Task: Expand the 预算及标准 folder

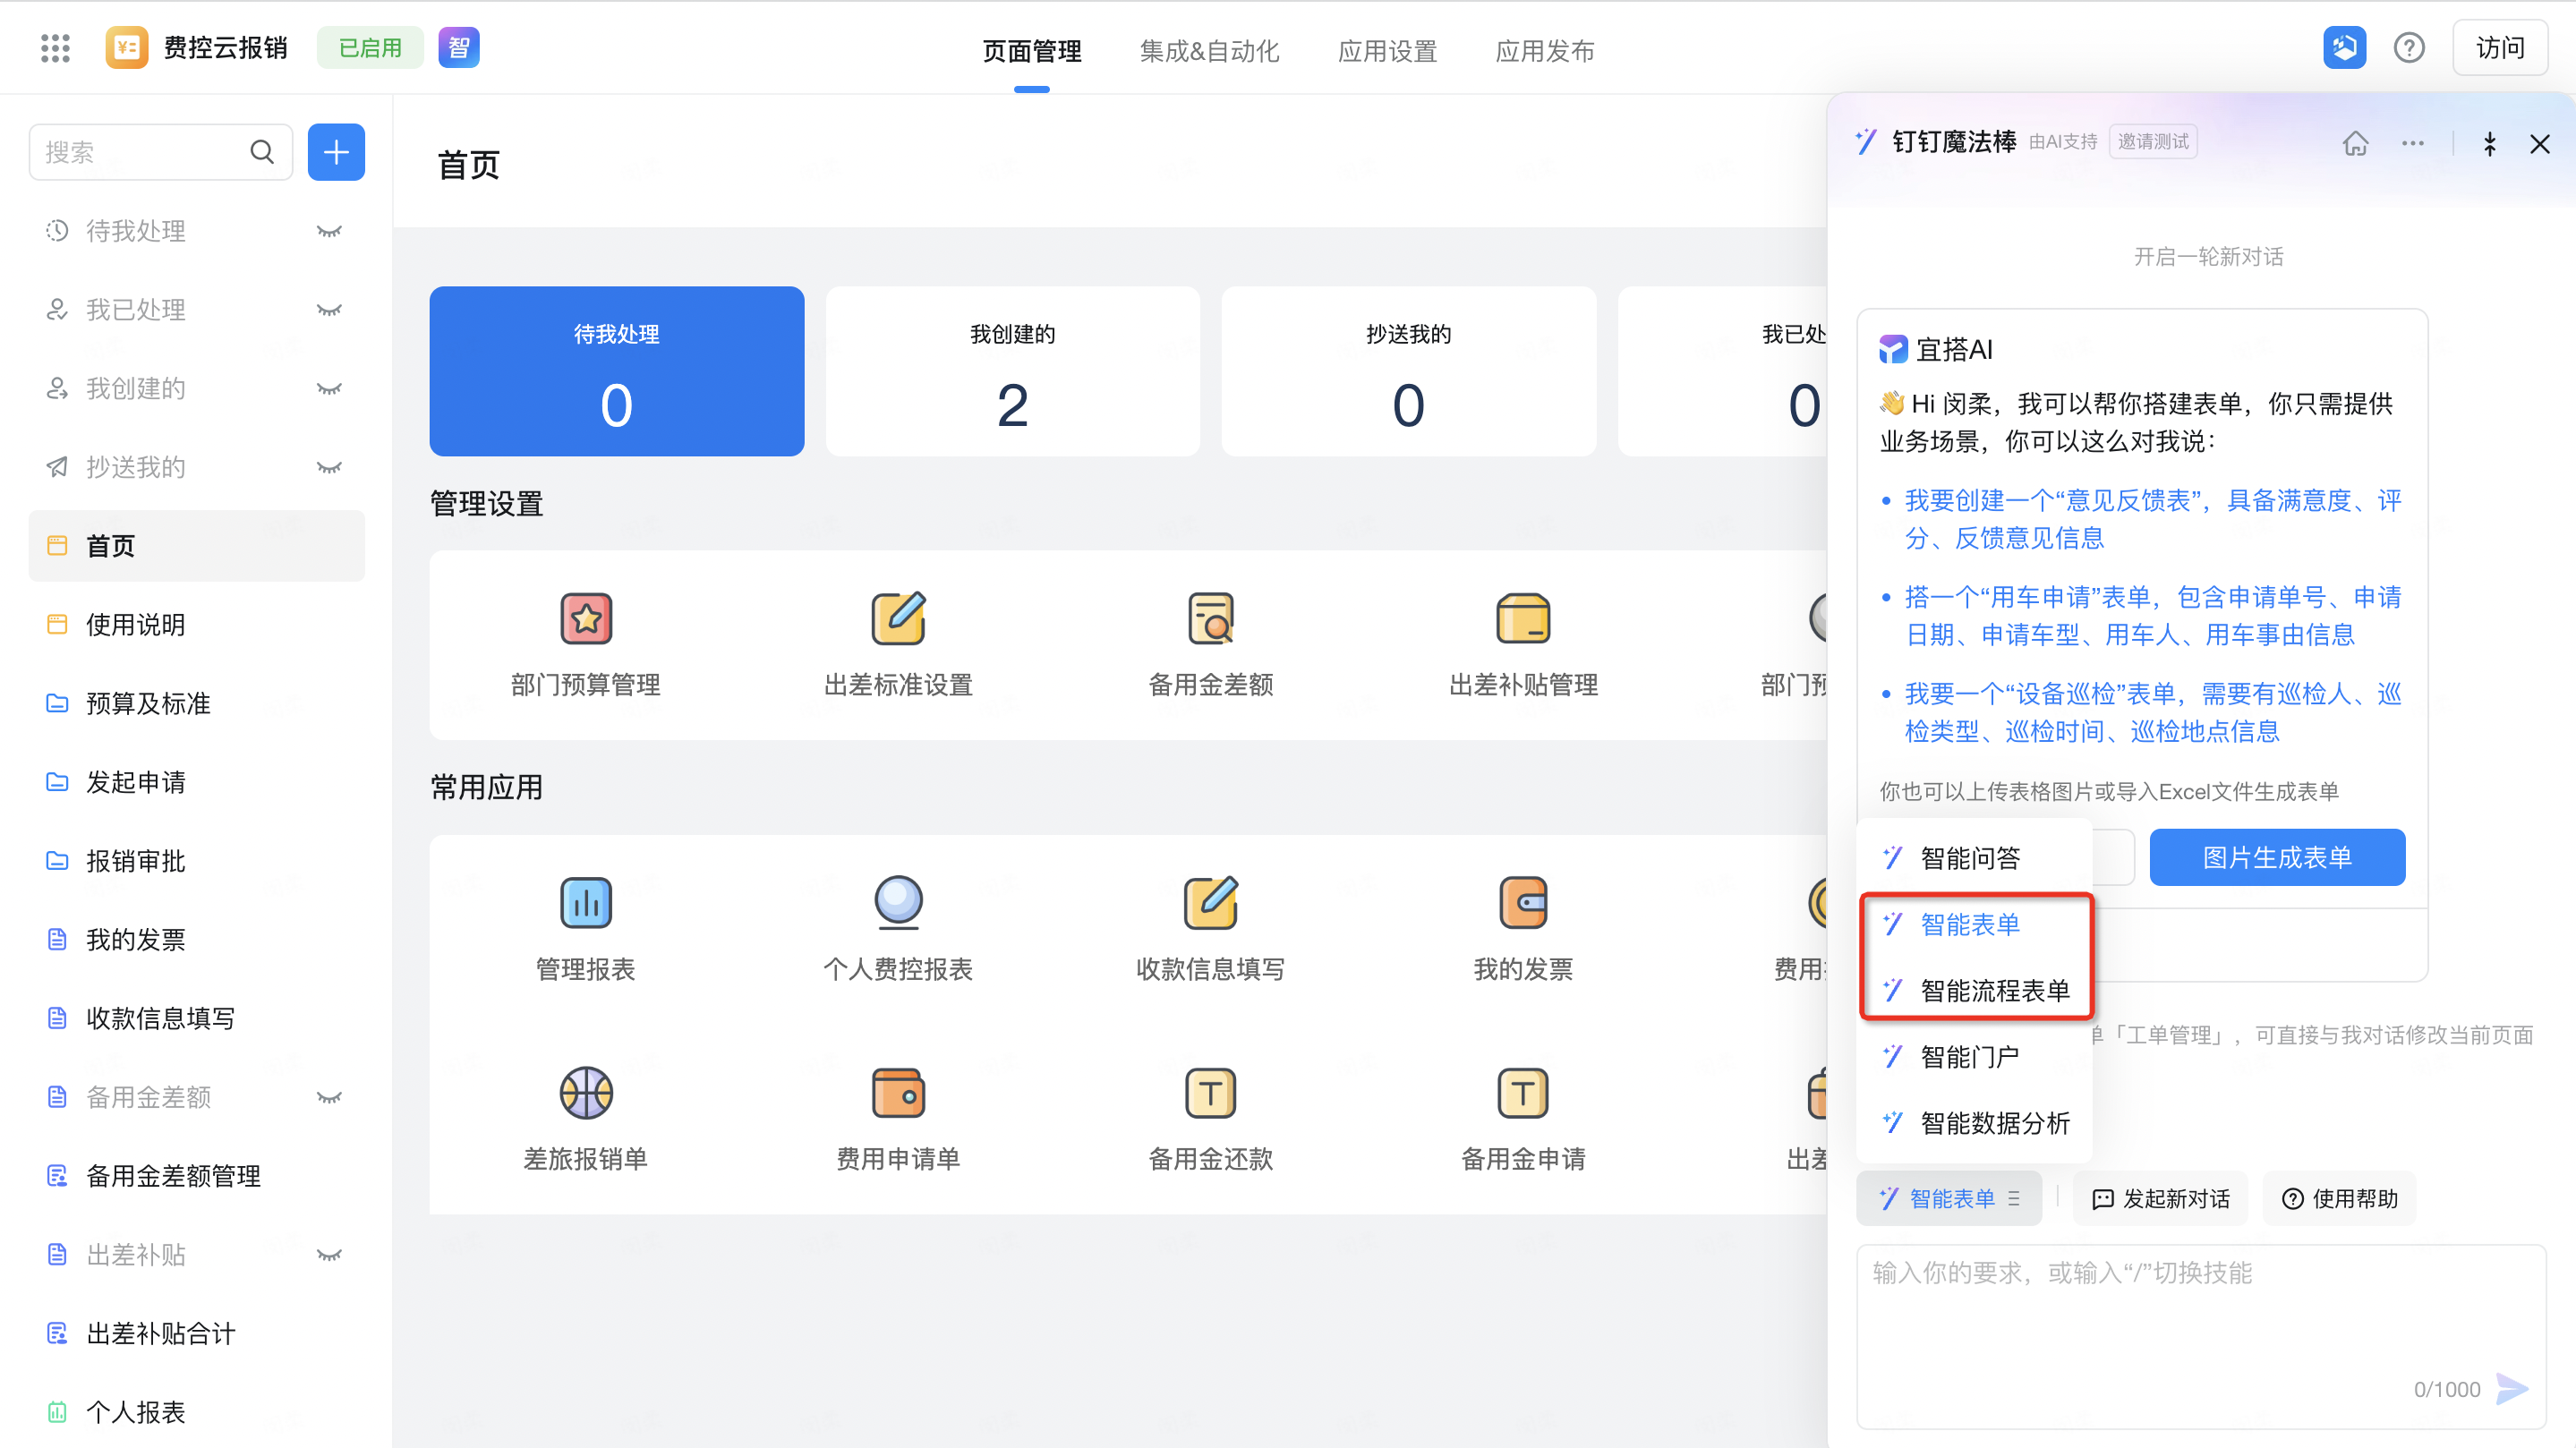Action: [x=196, y=704]
